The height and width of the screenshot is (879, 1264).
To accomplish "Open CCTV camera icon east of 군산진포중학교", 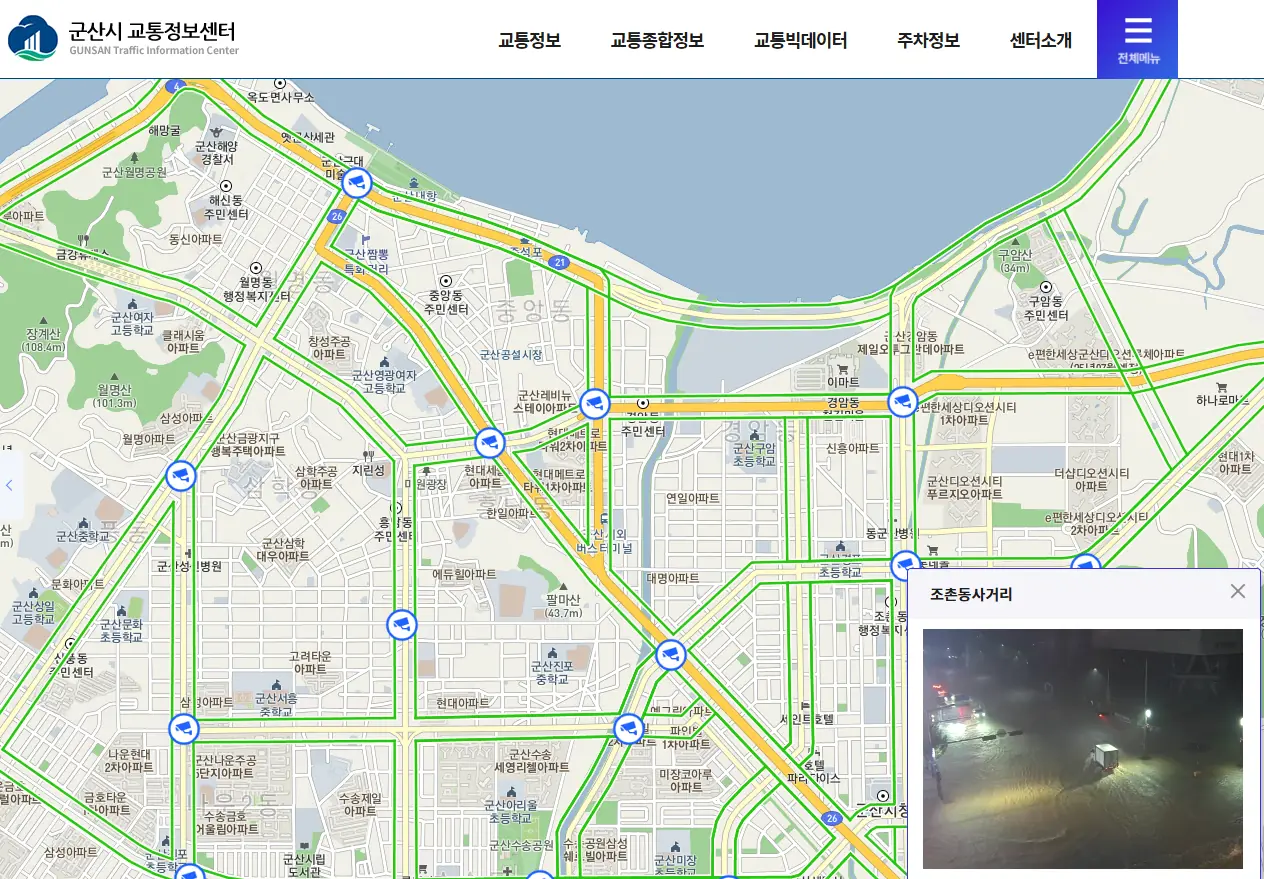I will tap(671, 655).
